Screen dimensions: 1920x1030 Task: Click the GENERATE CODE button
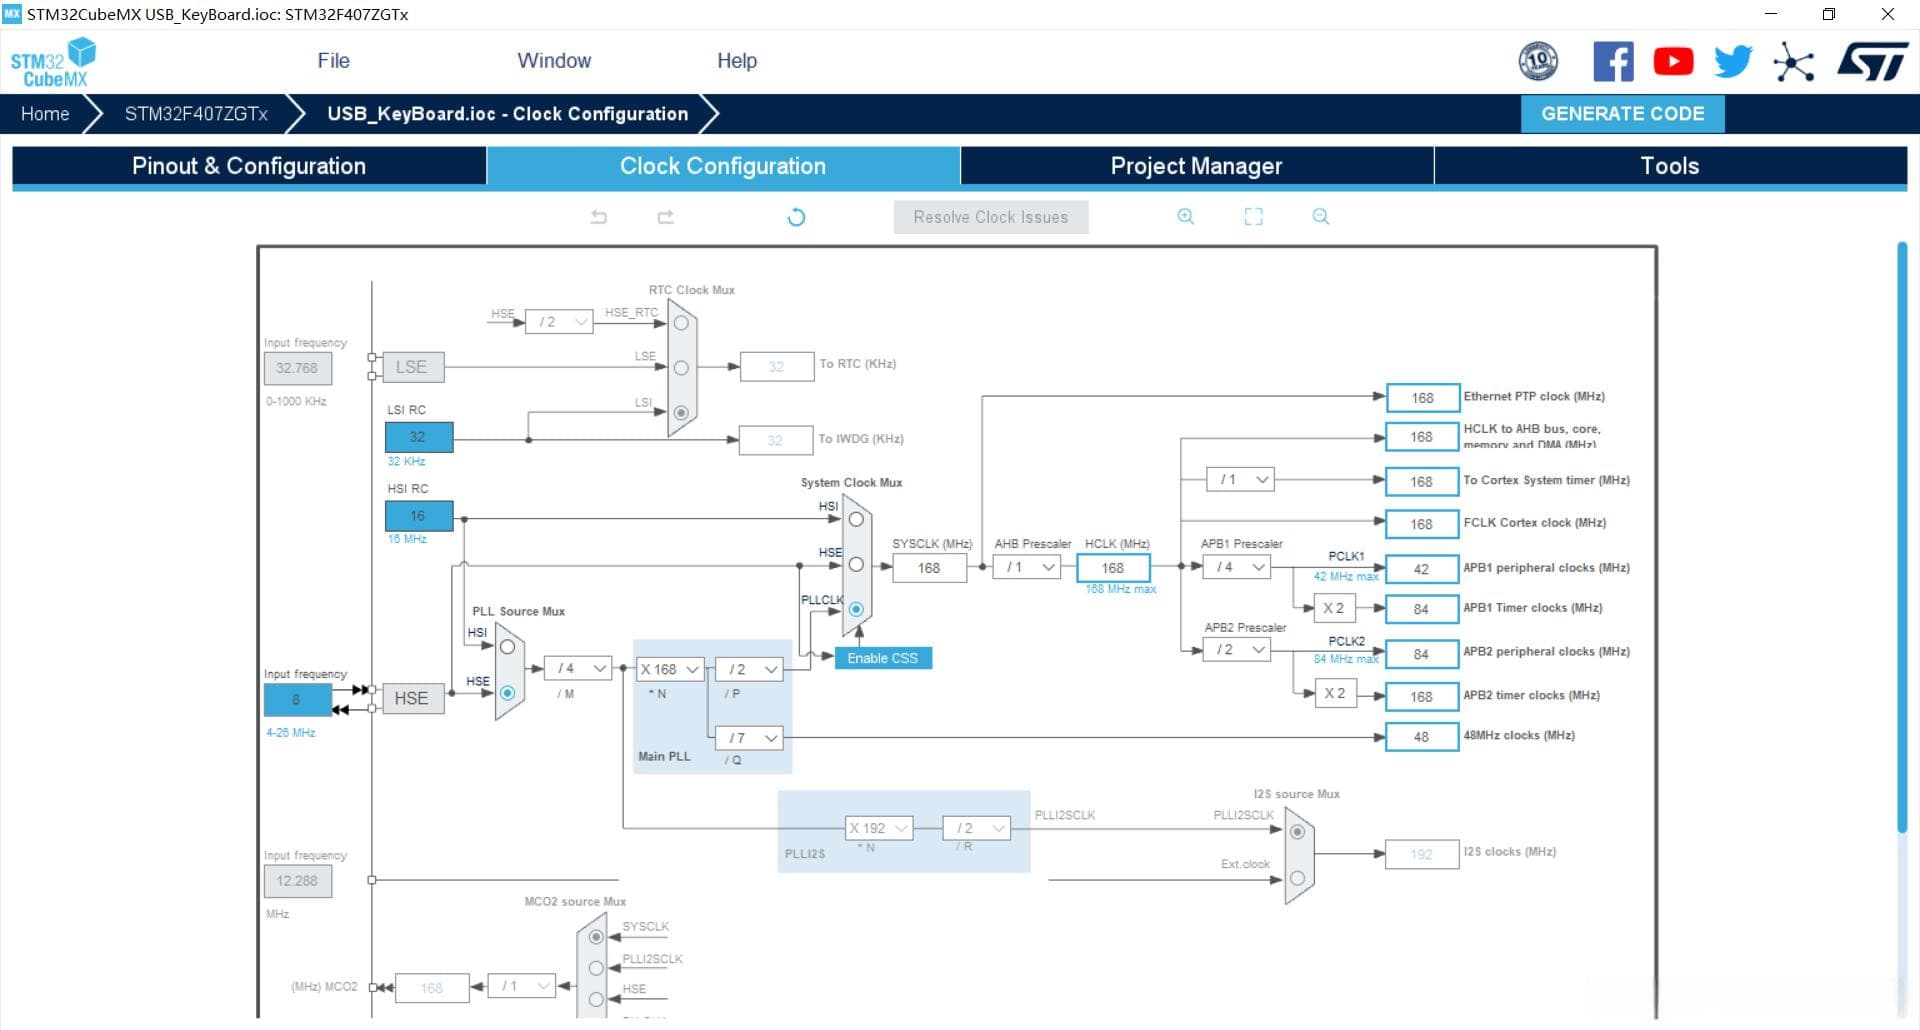coord(1623,114)
